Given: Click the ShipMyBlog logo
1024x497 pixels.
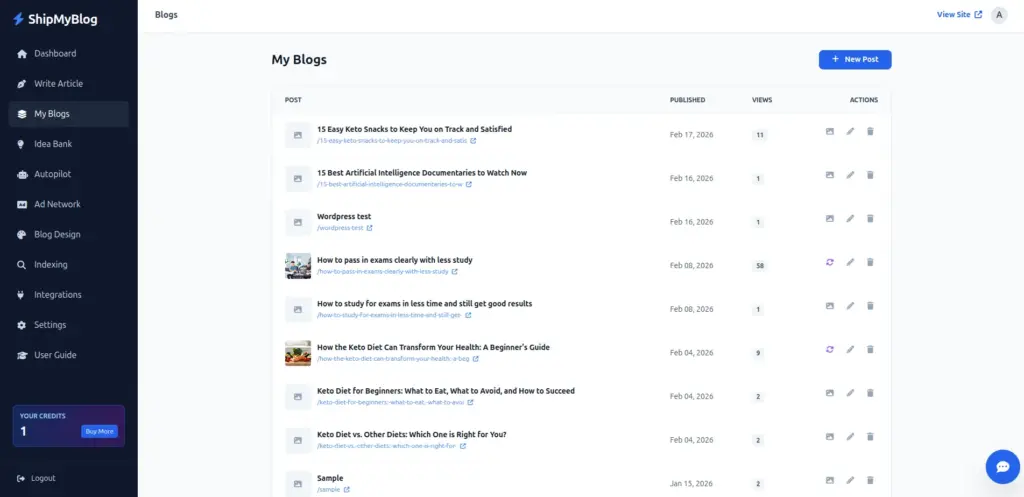Looking at the screenshot, I should pos(56,19).
